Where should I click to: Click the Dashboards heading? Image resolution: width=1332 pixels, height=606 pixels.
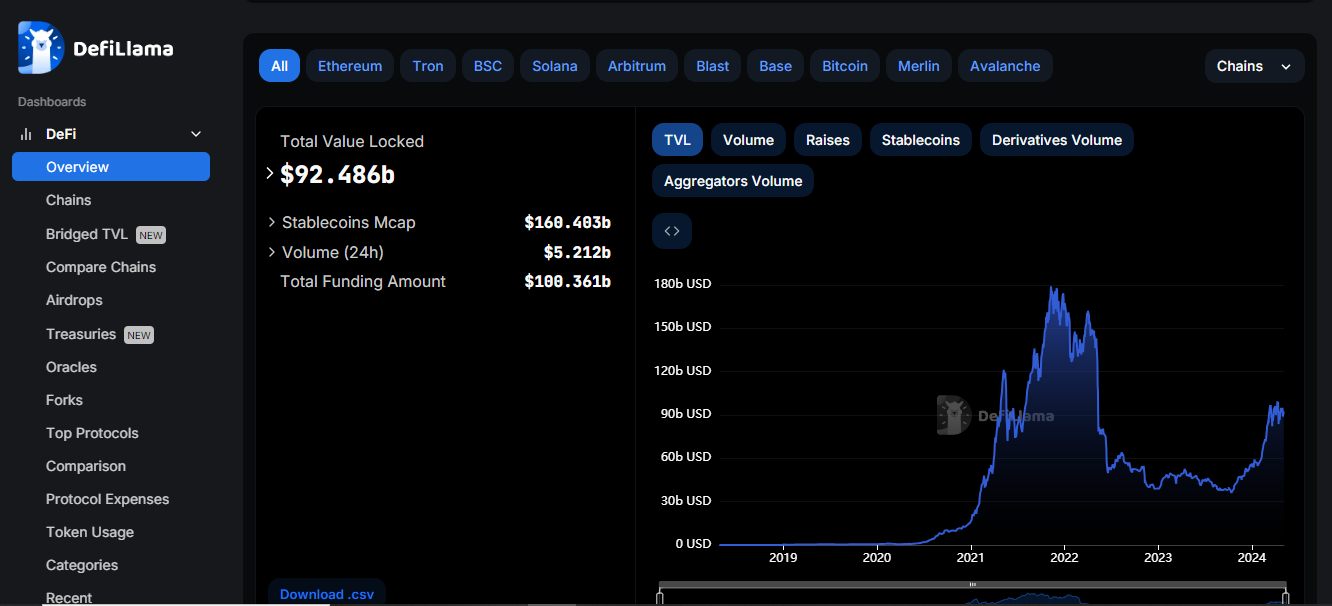[x=52, y=102]
